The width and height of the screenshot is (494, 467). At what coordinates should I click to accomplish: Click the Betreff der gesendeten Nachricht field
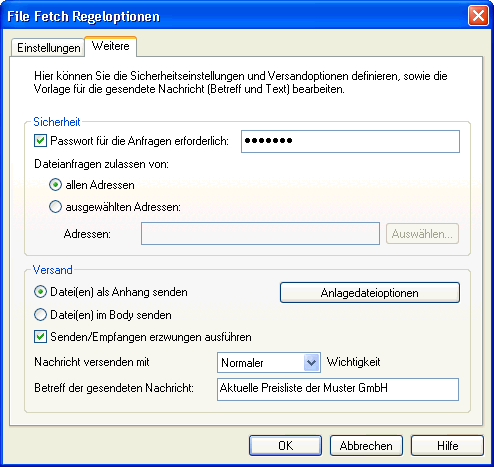coord(338,389)
